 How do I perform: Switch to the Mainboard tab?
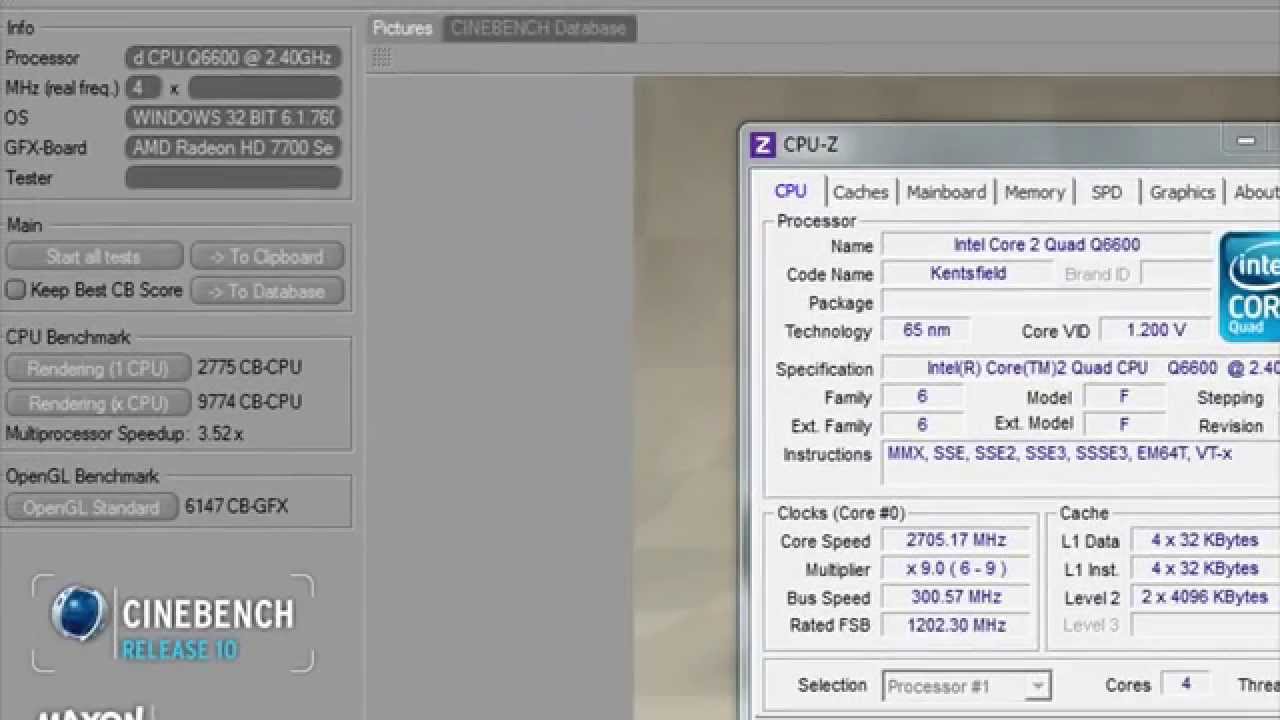946,192
